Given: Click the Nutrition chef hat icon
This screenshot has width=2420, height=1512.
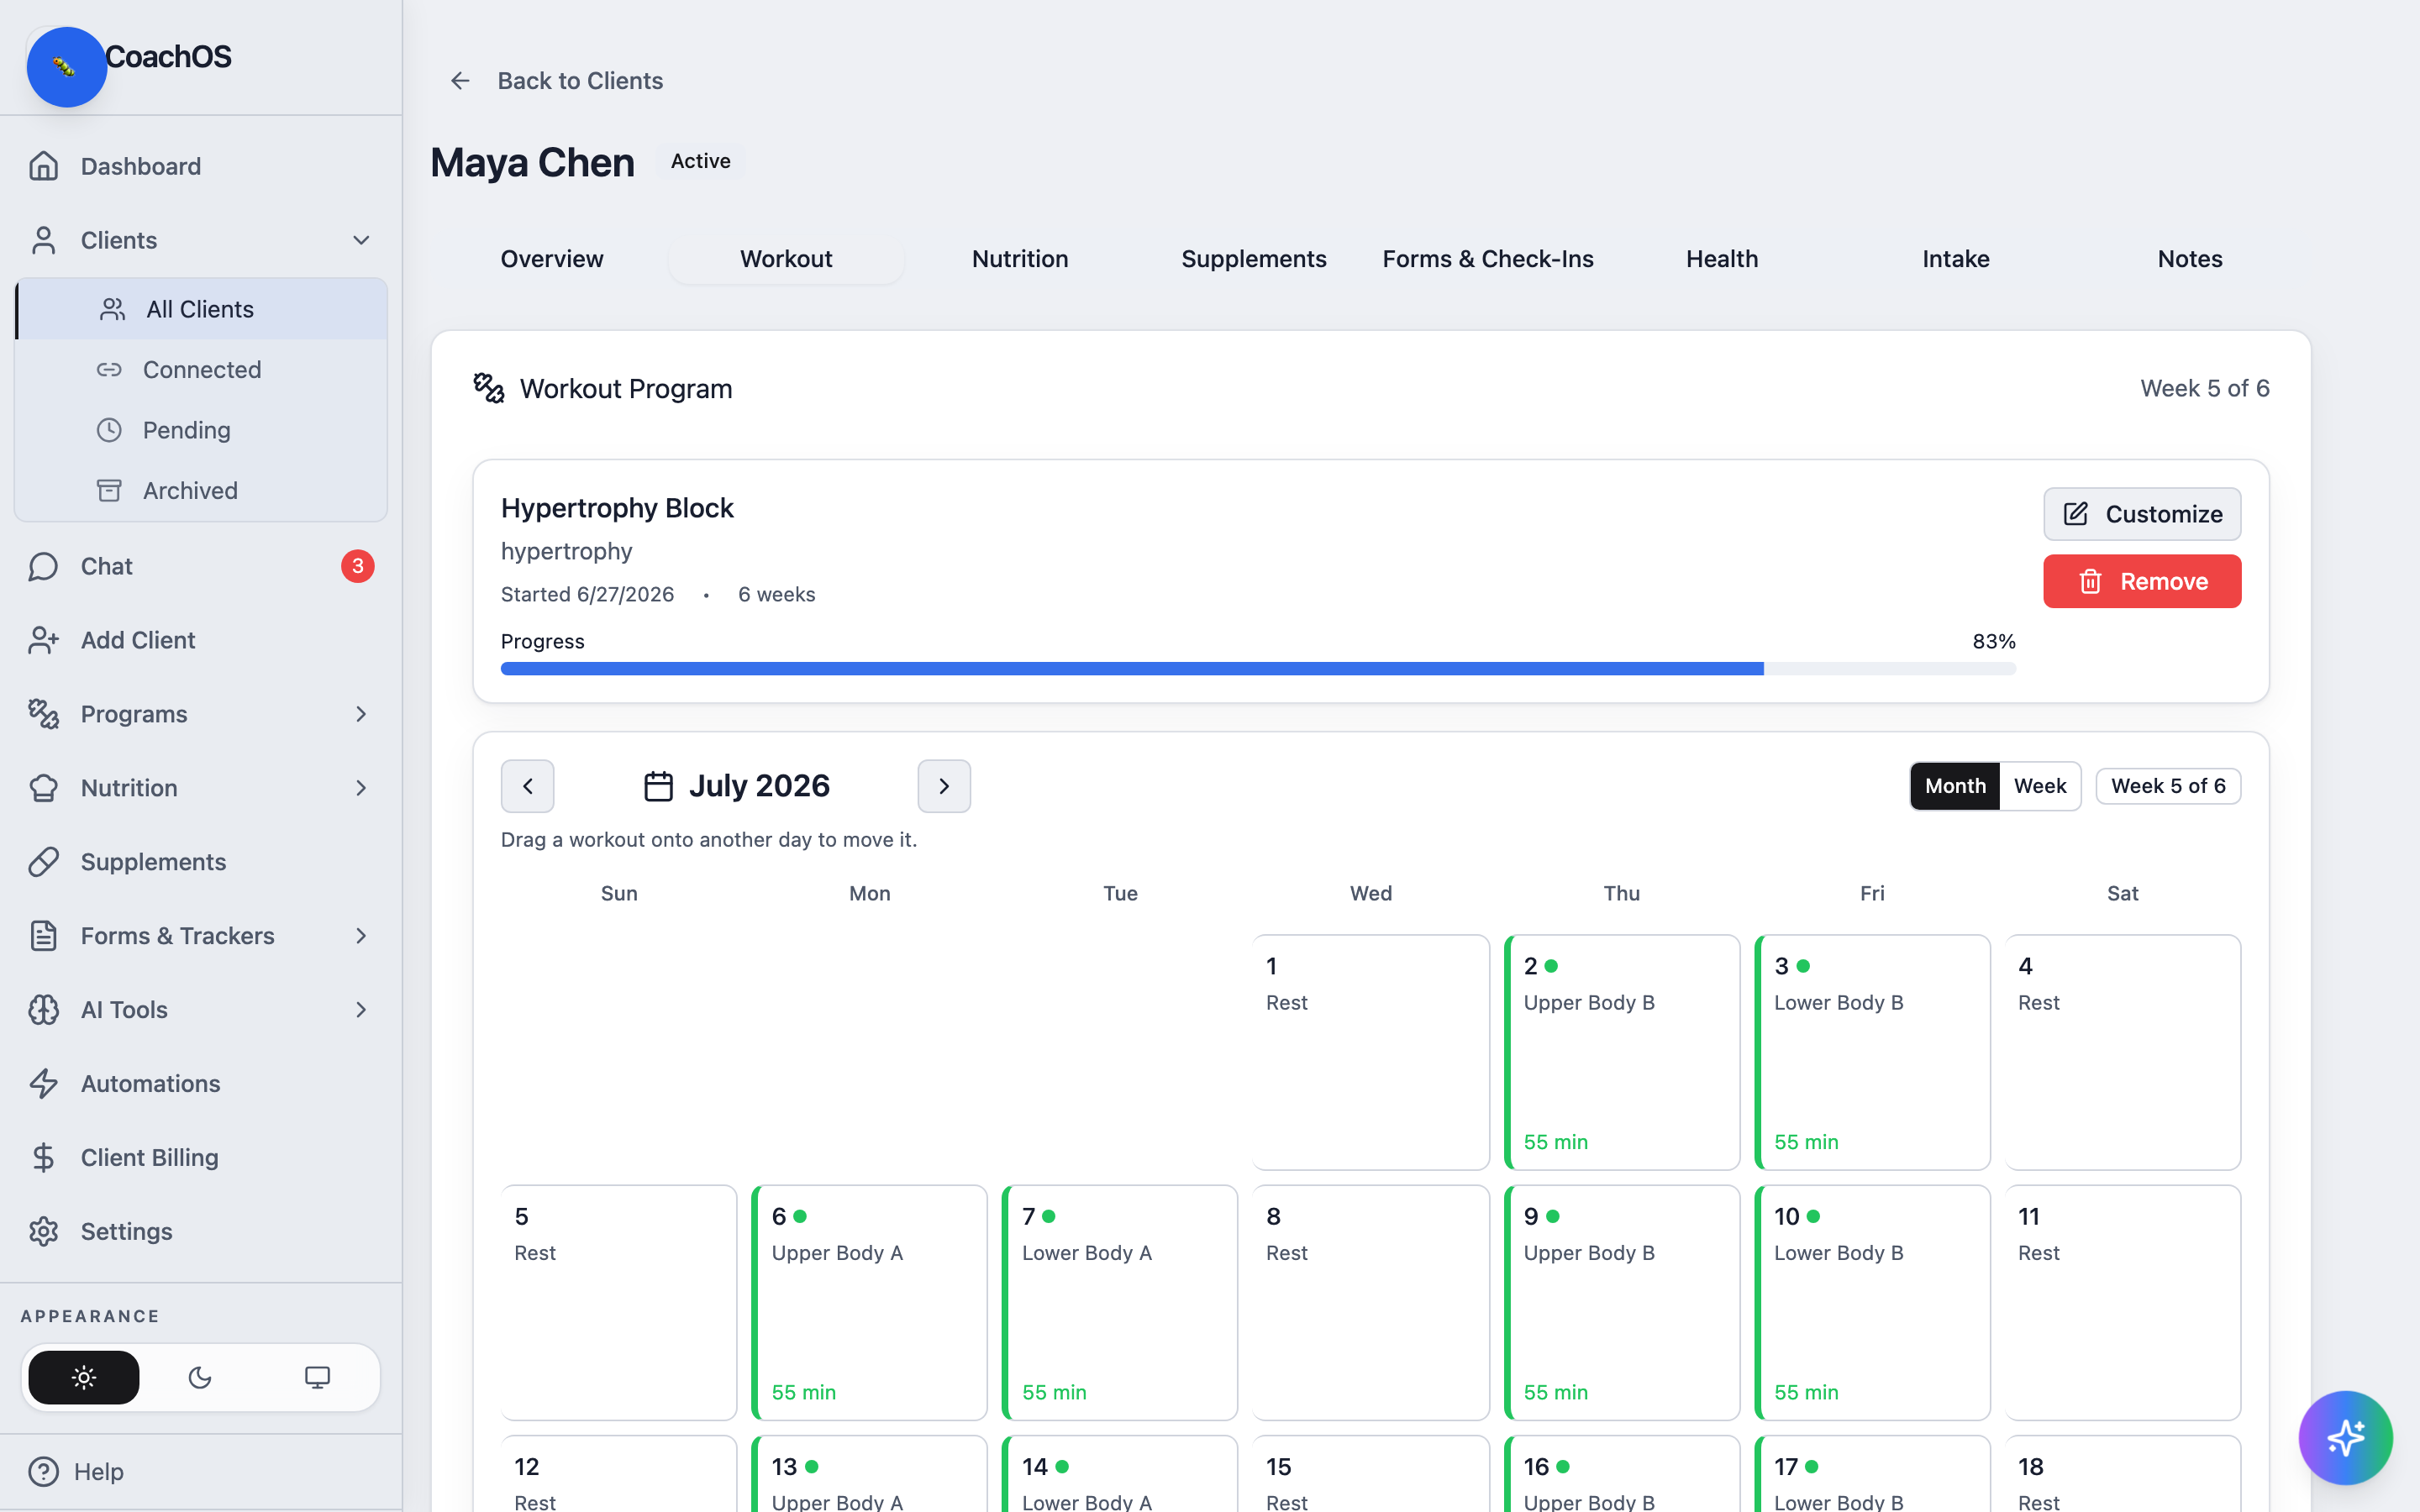Looking at the screenshot, I should tap(43, 788).
